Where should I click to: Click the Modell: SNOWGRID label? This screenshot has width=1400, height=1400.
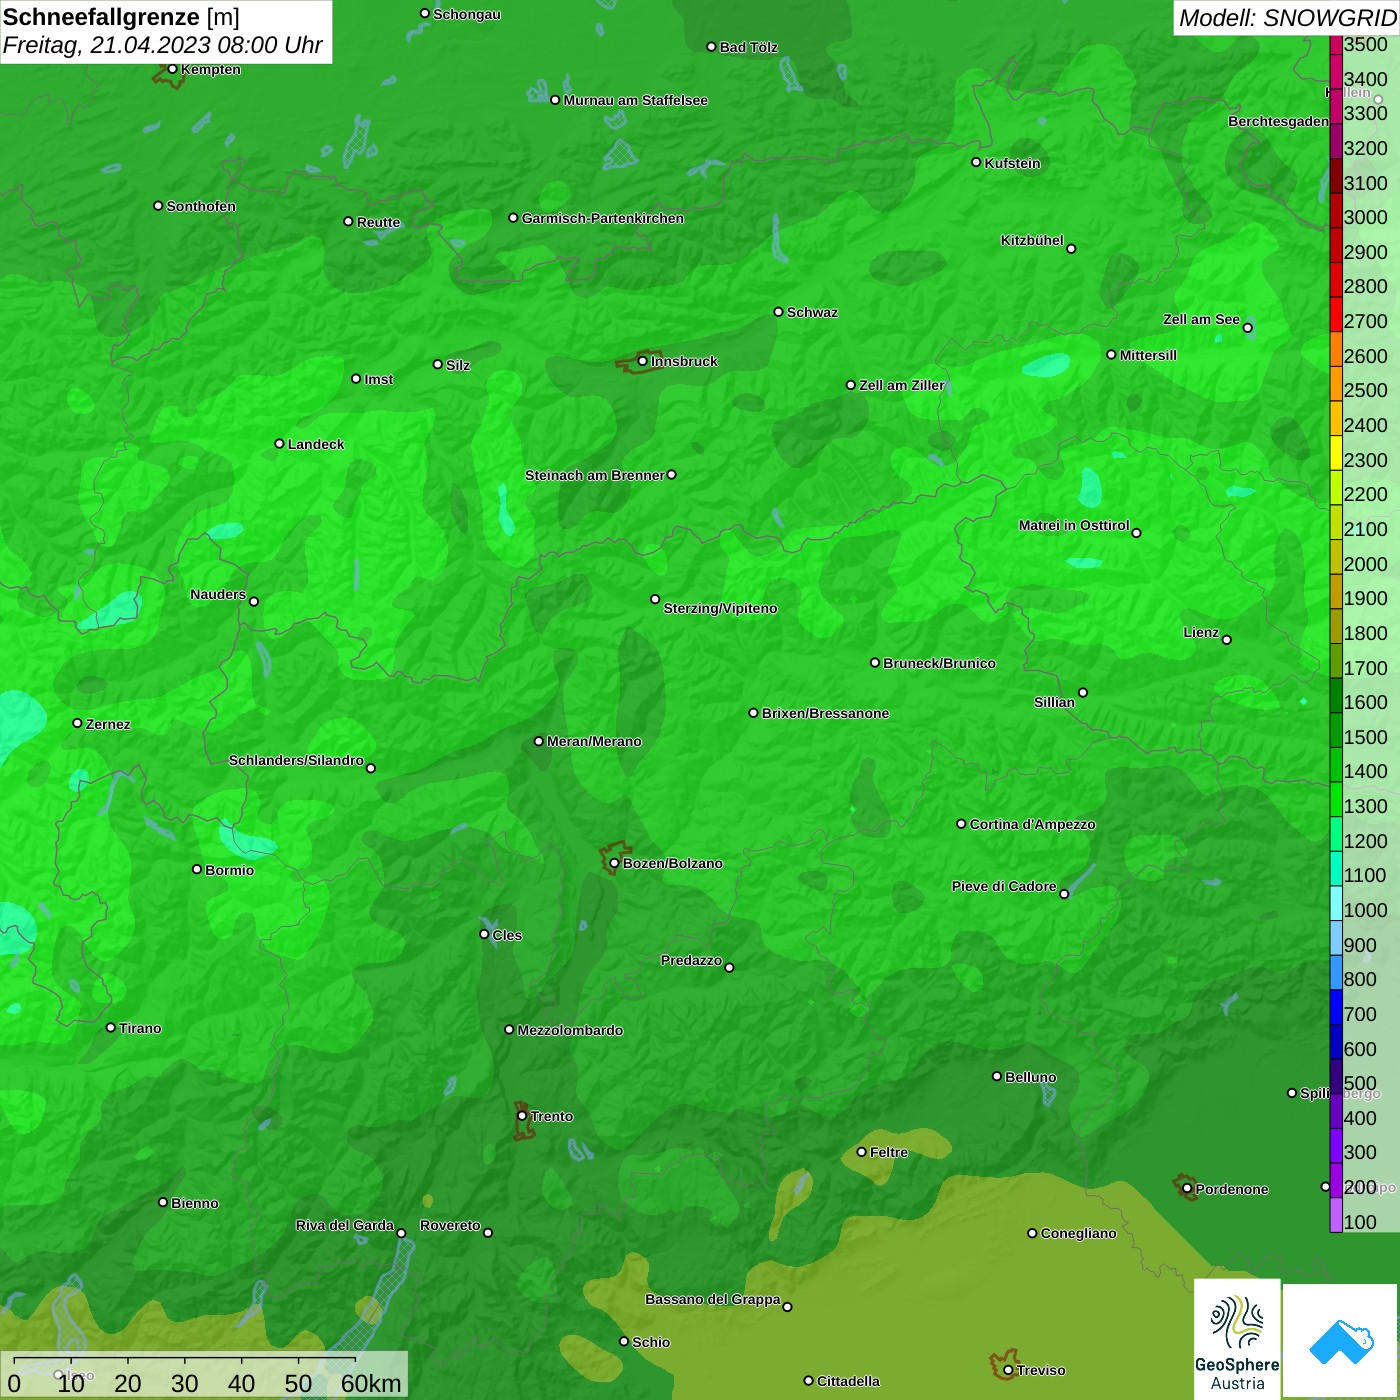1287,18
